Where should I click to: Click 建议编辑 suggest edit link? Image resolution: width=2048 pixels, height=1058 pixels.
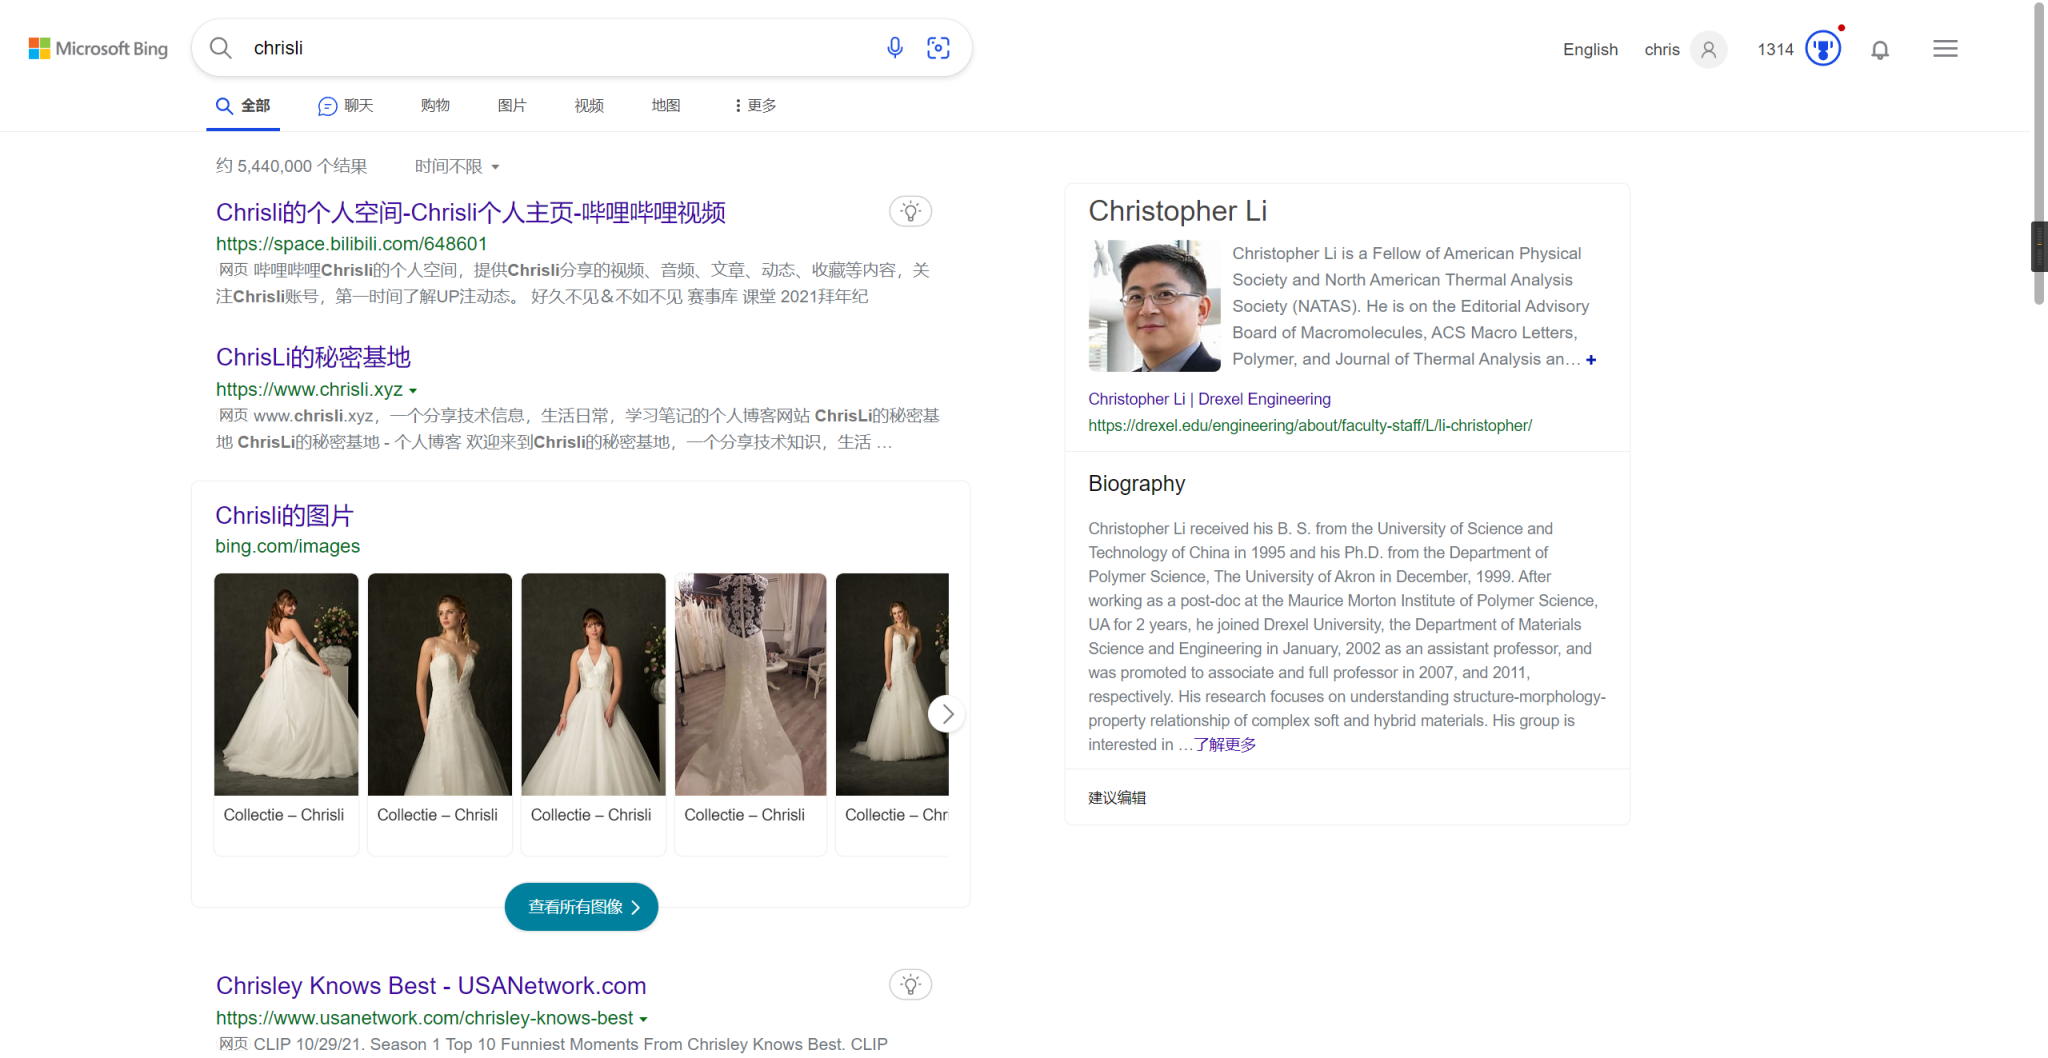(1117, 797)
